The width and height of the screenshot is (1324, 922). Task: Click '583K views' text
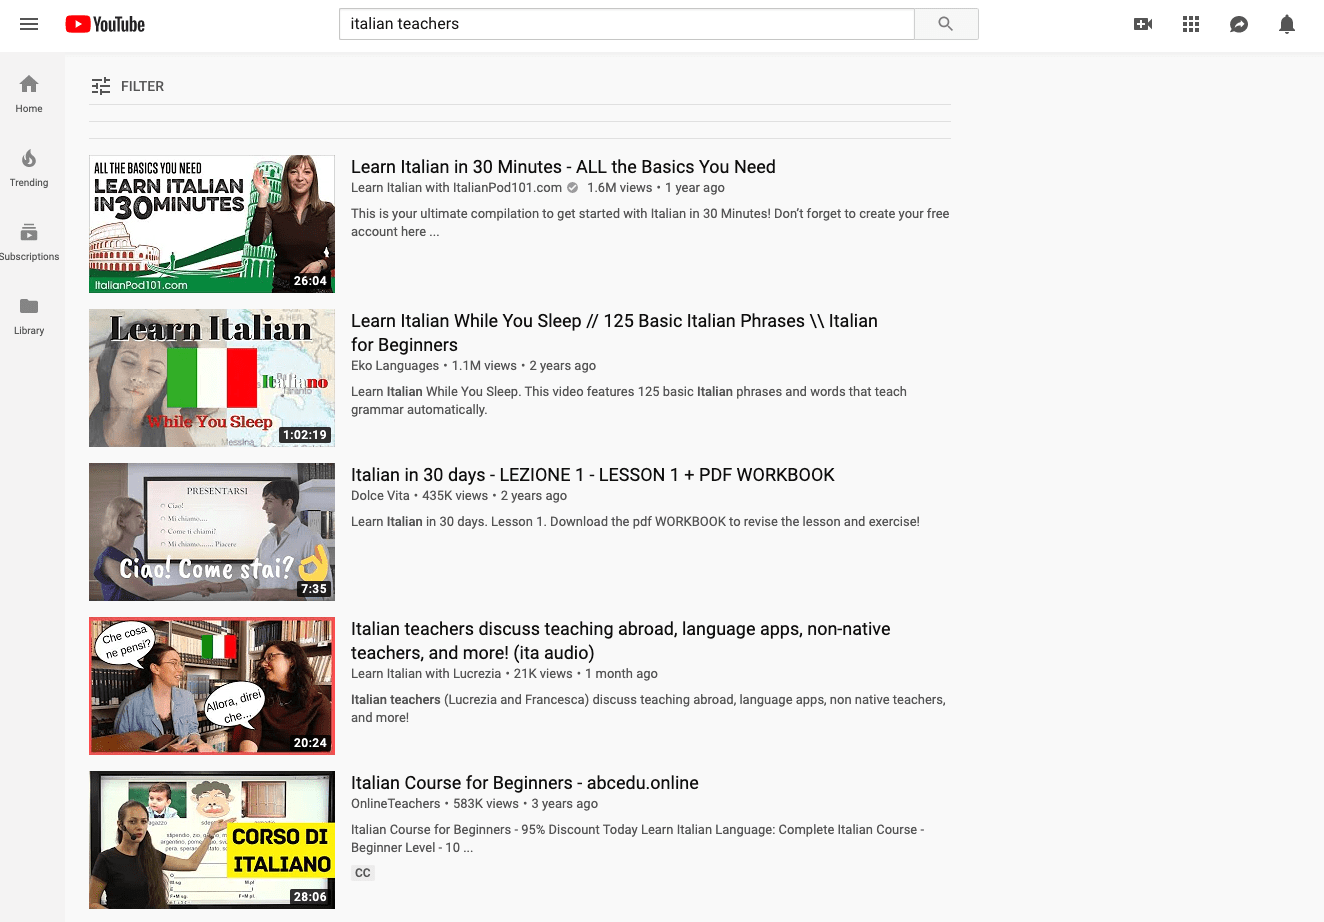coord(486,804)
